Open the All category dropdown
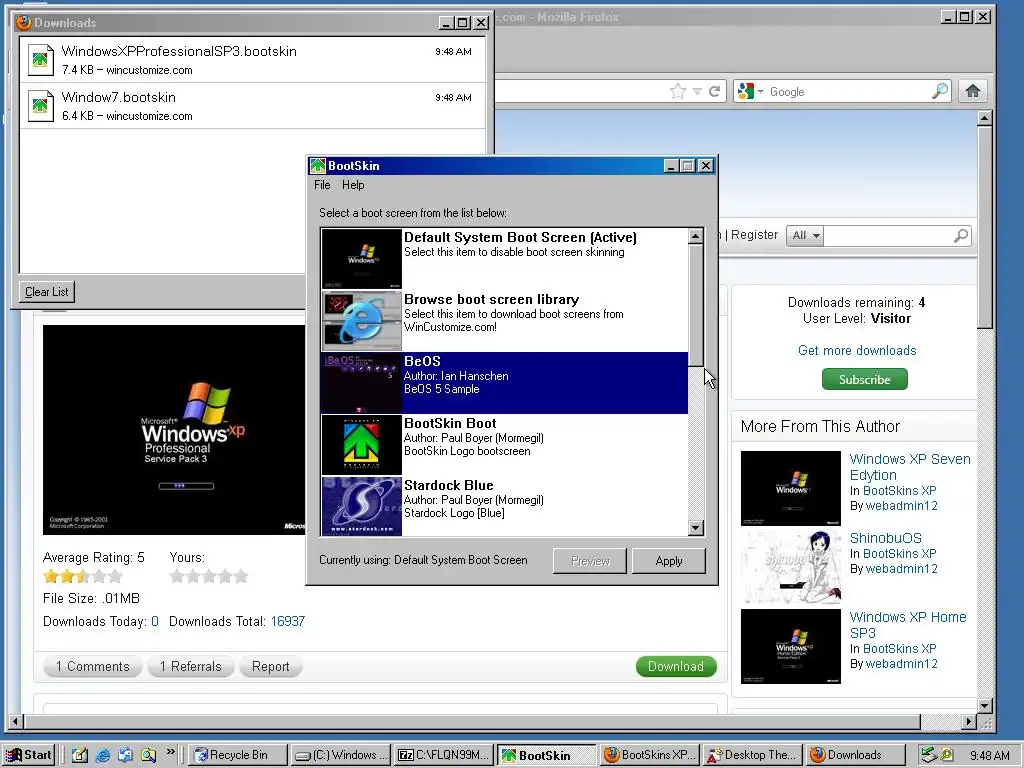This screenshot has width=1024, height=768. 805,236
